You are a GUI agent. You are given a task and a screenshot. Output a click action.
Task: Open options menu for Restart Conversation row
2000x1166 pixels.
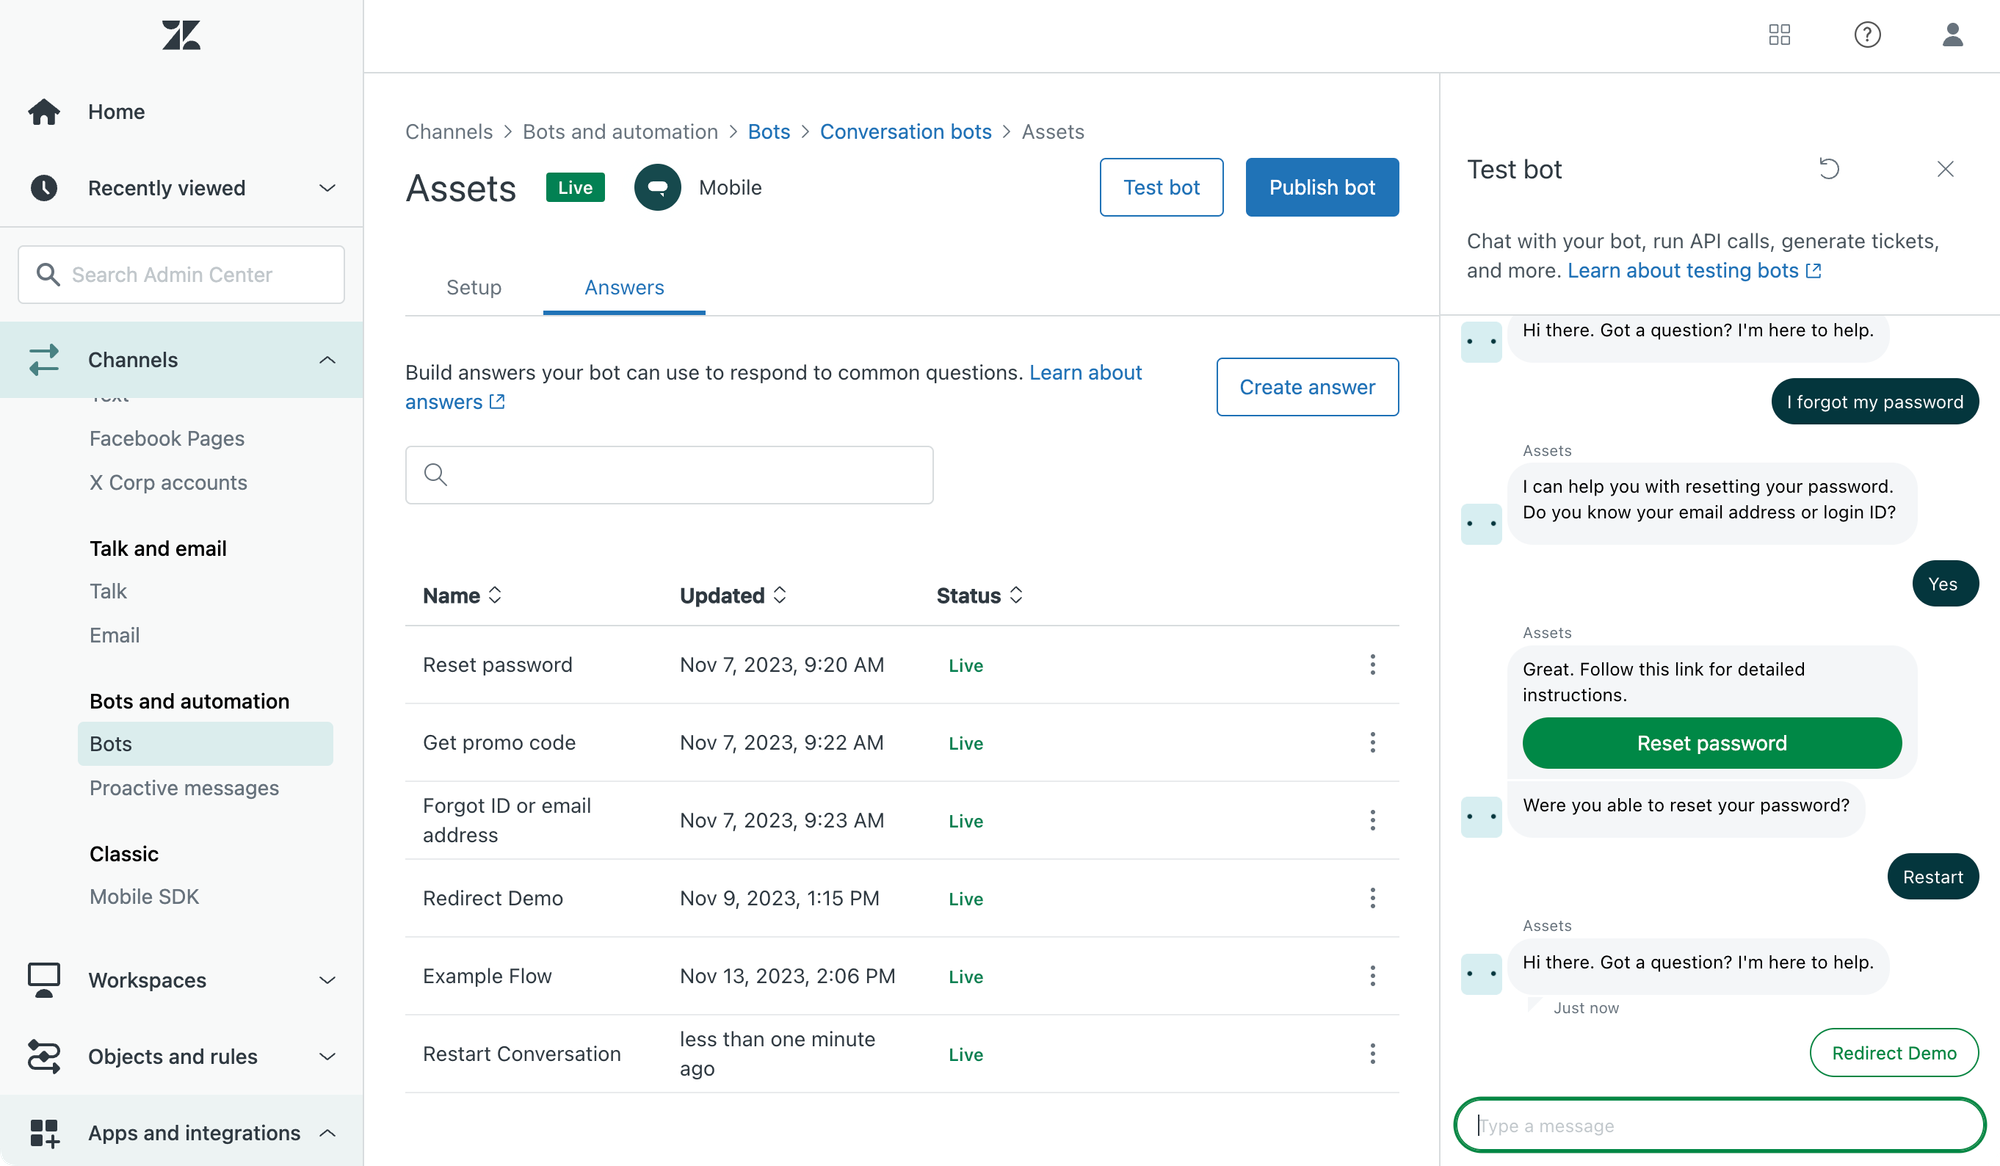pyautogui.click(x=1372, y=1054)
